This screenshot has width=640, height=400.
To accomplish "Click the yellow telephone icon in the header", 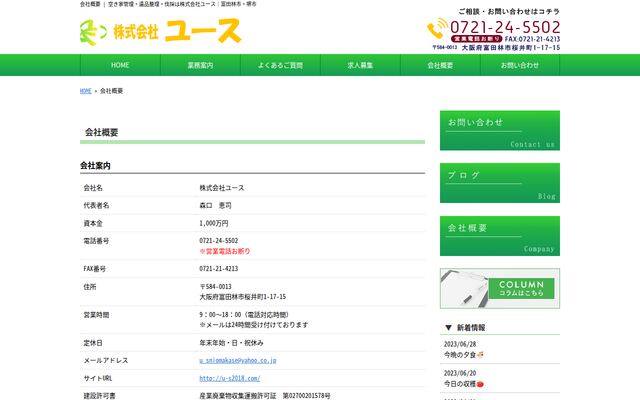I will pyautogui.click(x=437, y=28).
